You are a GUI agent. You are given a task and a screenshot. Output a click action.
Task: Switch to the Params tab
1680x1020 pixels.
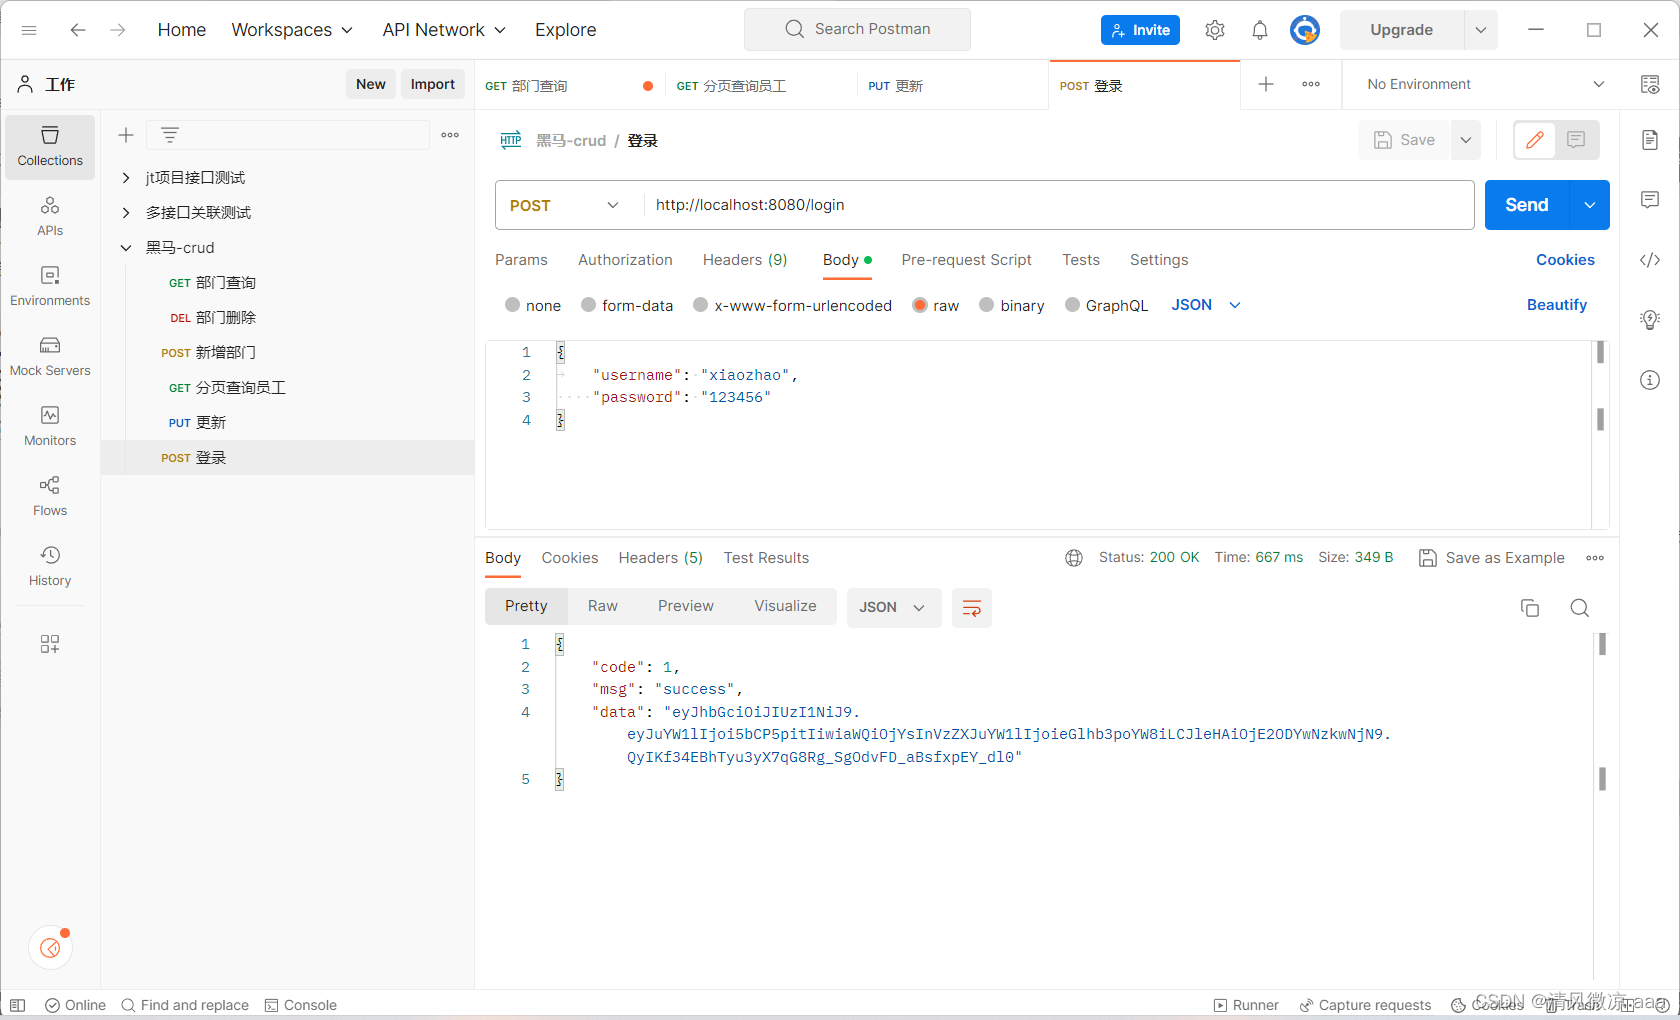point(521,260)
